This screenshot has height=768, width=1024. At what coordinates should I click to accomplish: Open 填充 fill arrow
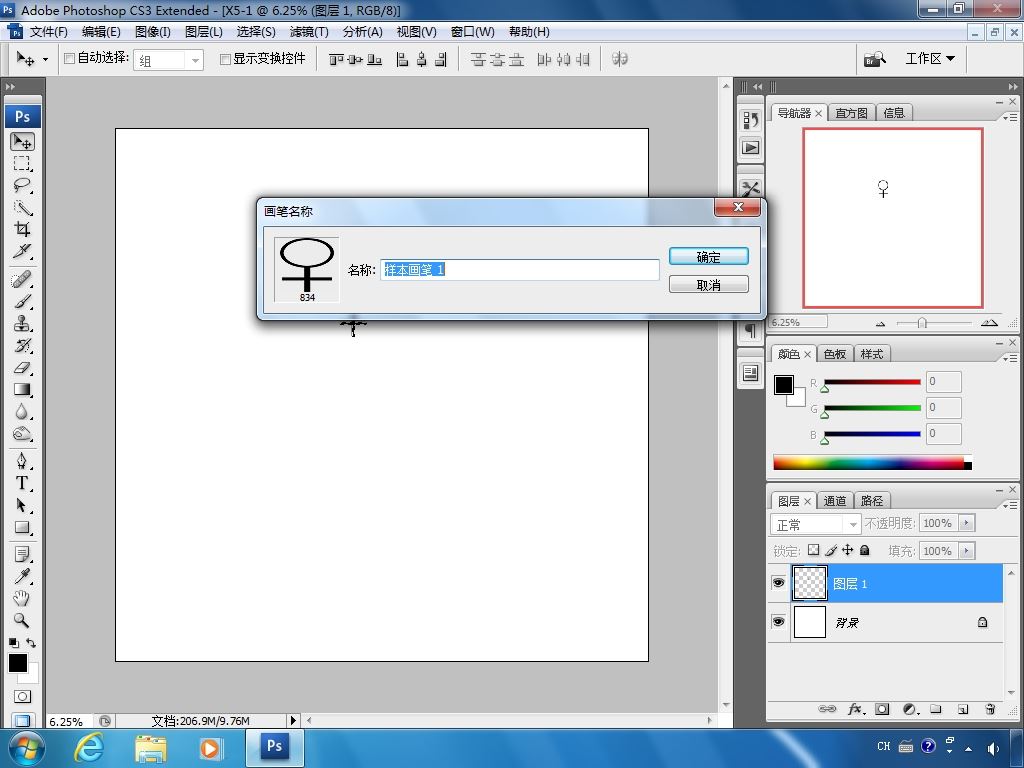[967, 551]
